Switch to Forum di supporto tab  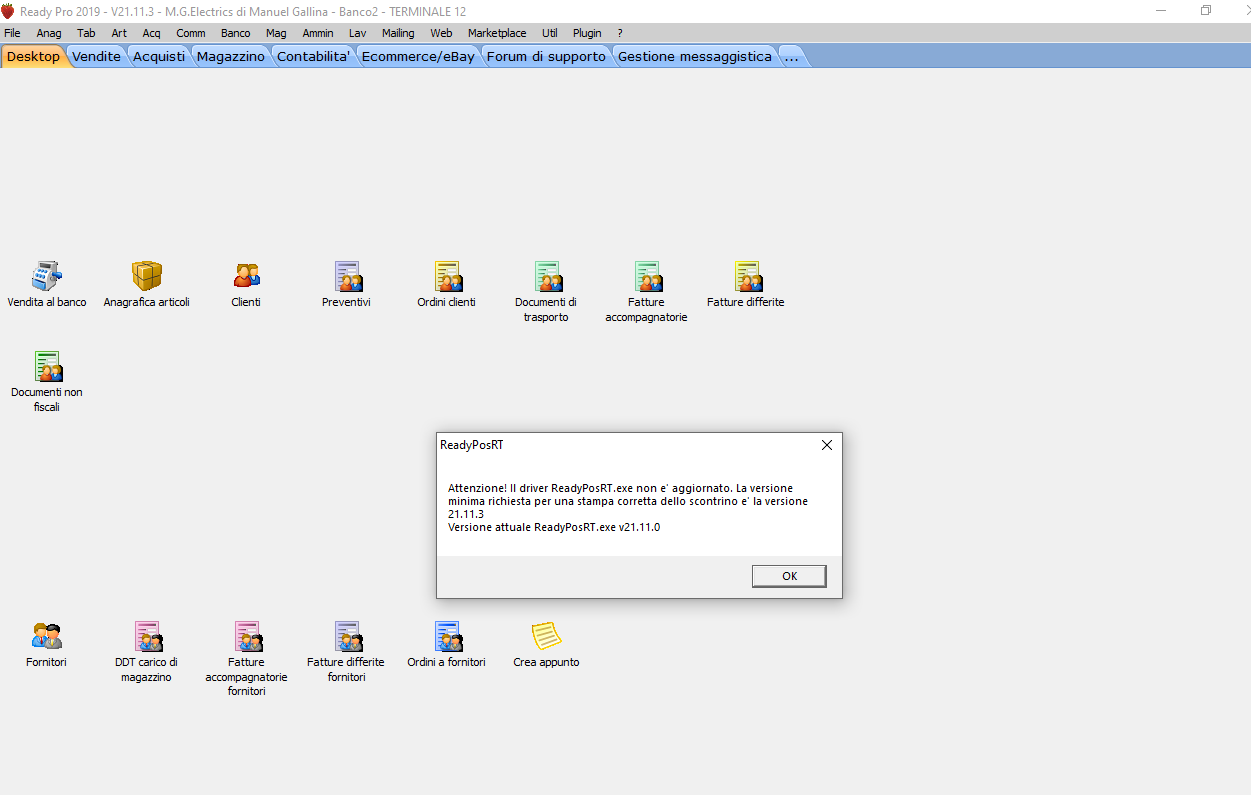[x=546, y=56]
